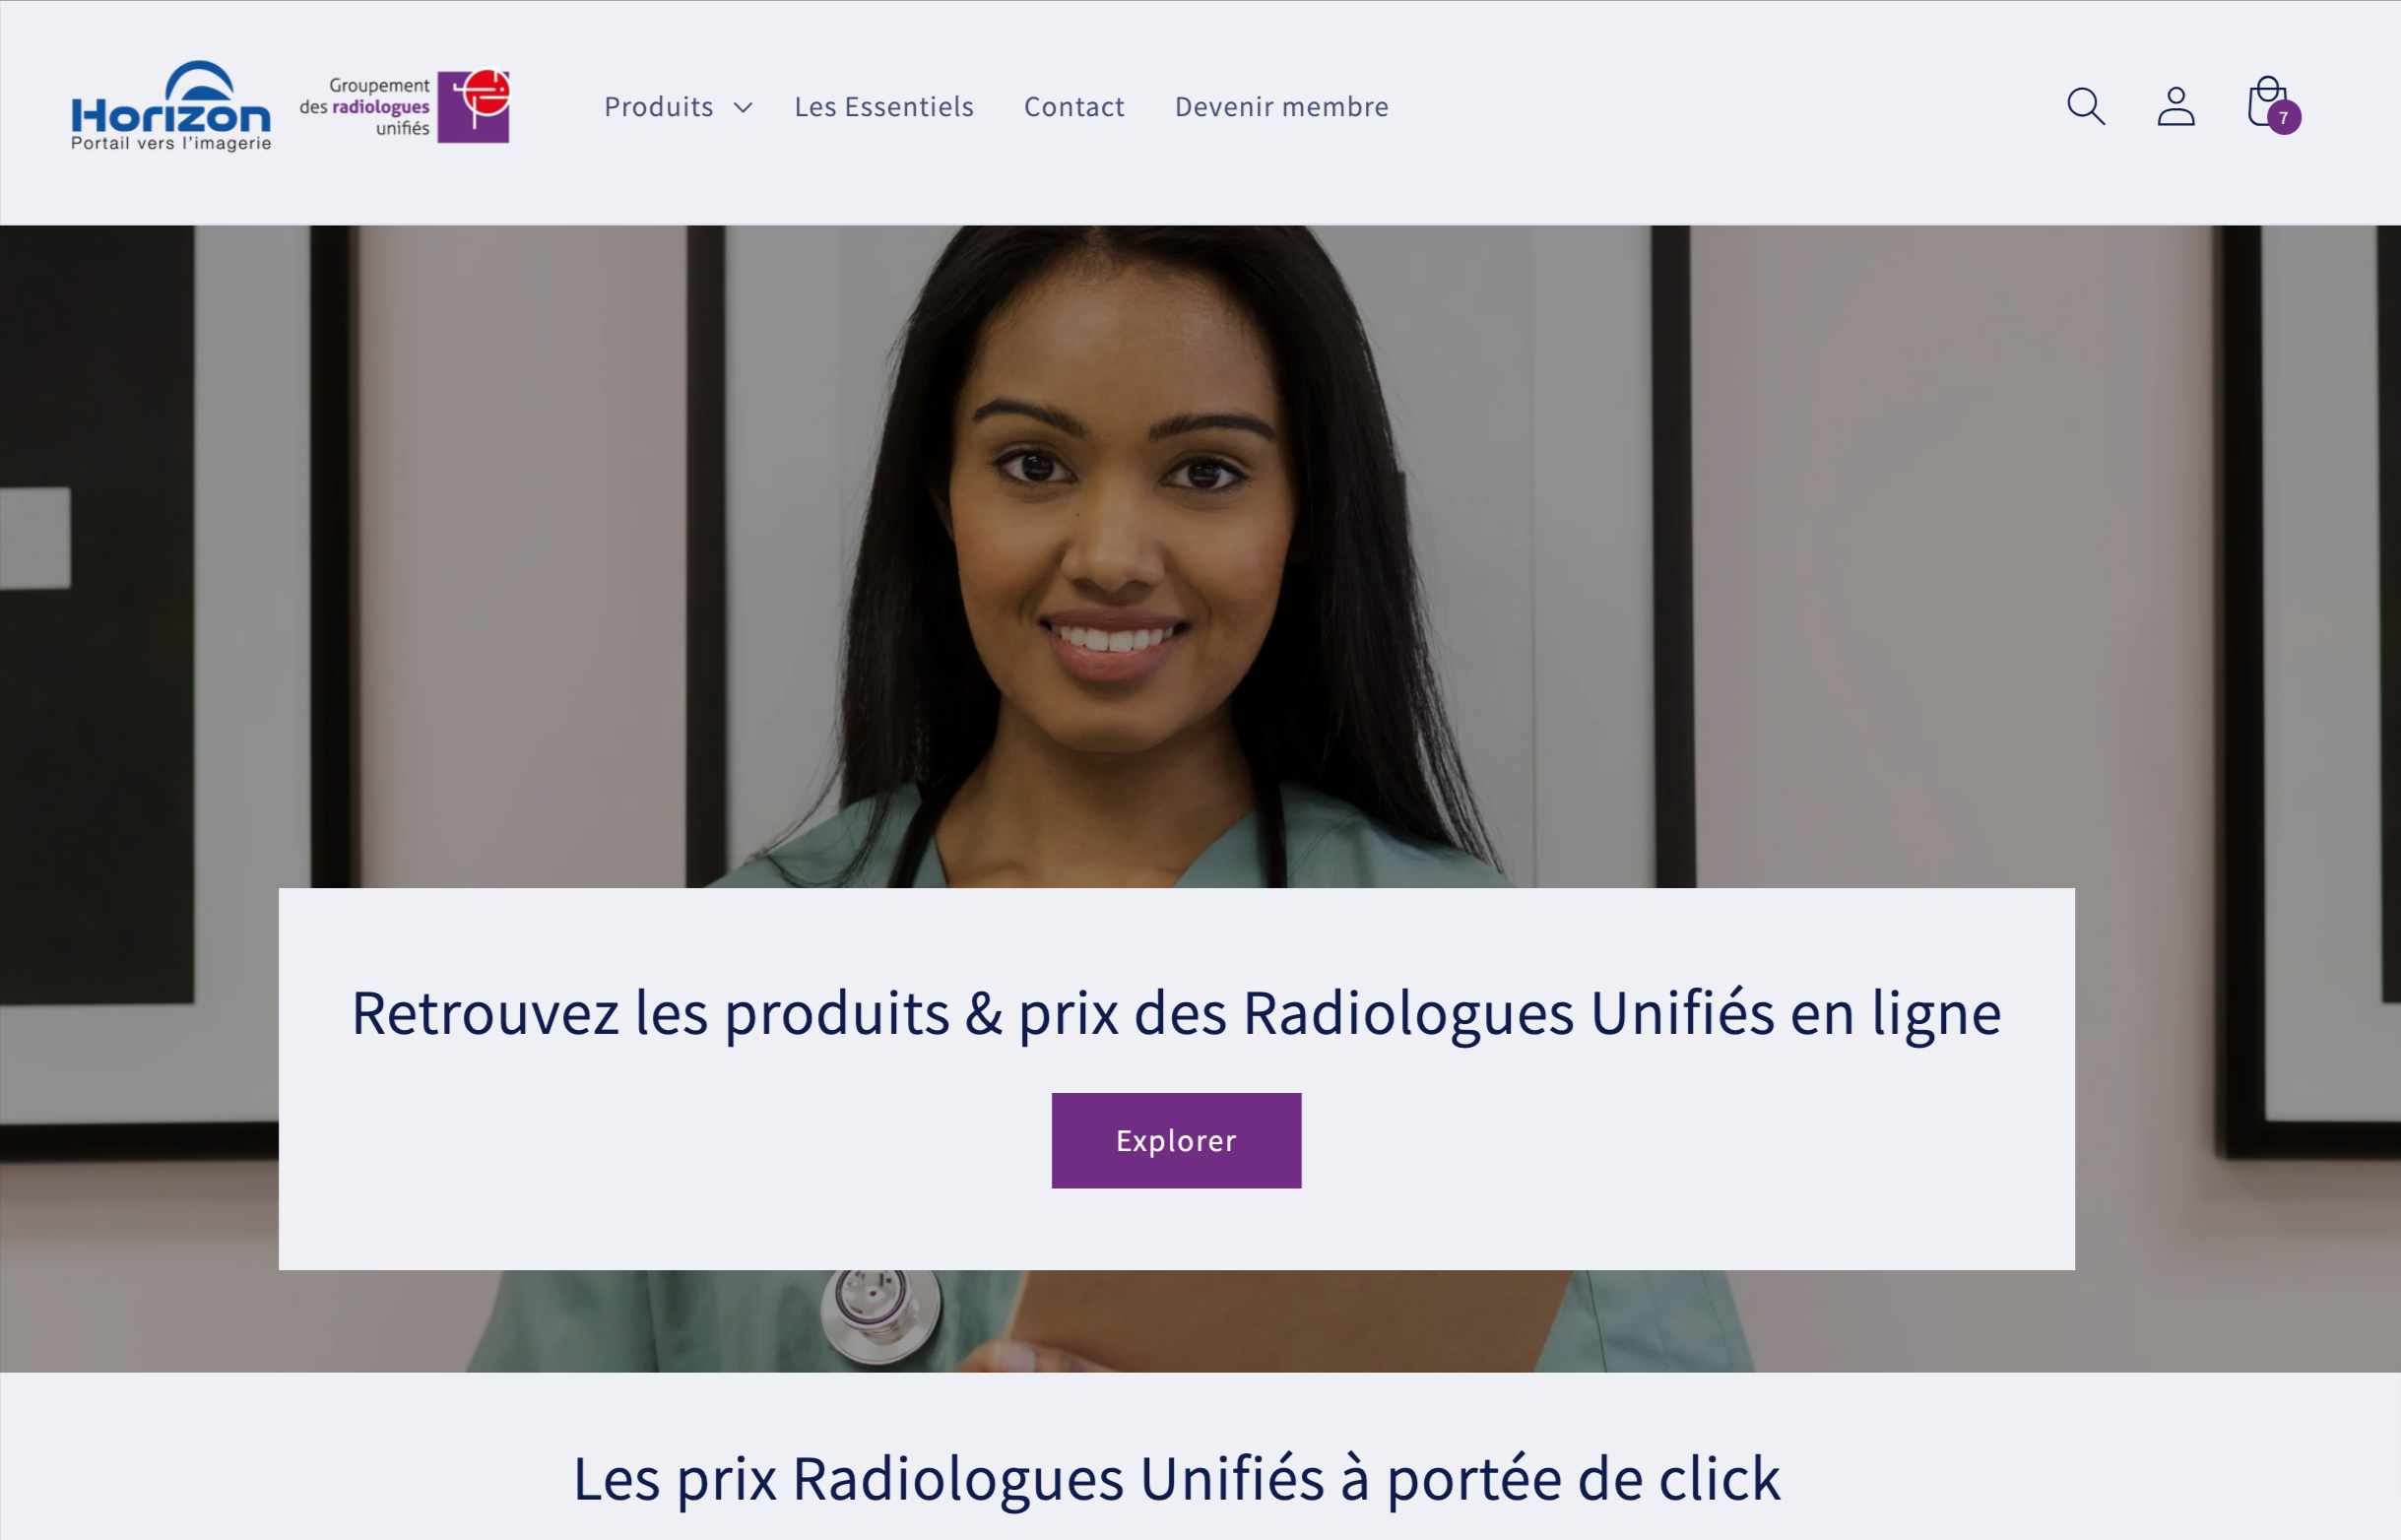
Task: Click the 'Retrouvez les produits & prix' headline
Action: pos(1176,1013)
